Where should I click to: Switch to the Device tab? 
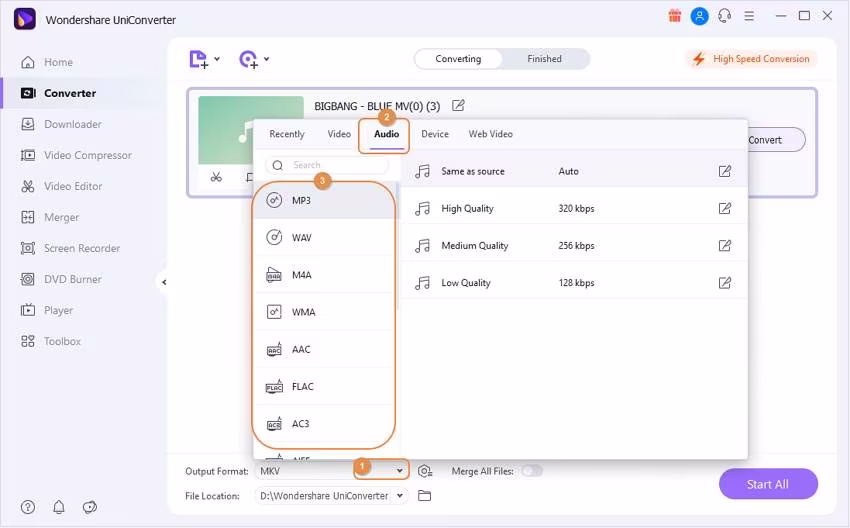pyautogui.click(x=435, y=134)
